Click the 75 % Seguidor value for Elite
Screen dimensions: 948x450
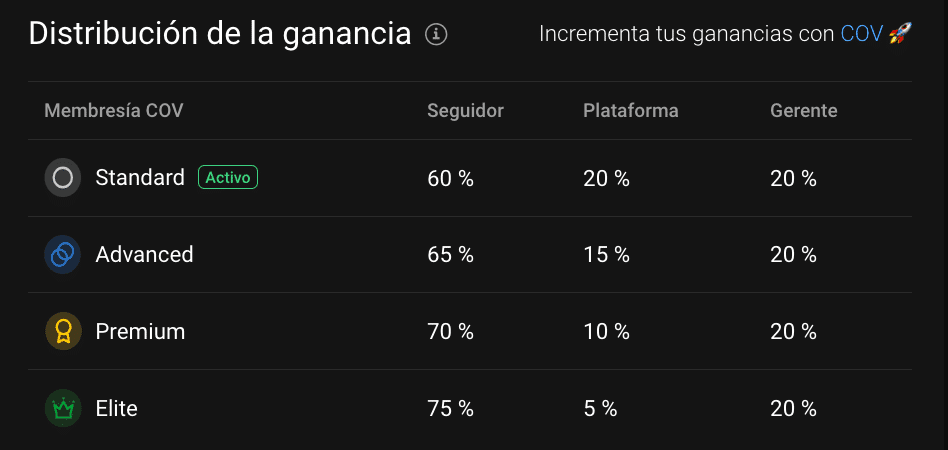450,408
